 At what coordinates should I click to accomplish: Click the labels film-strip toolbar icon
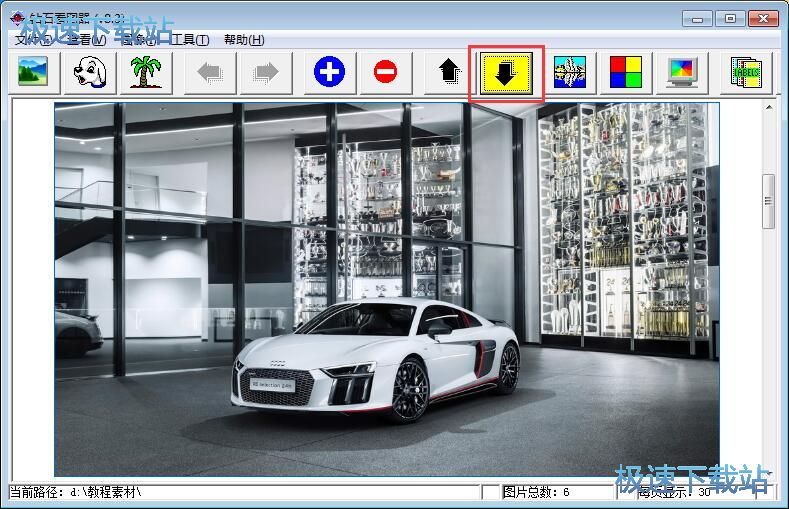[x=748, y=72]
